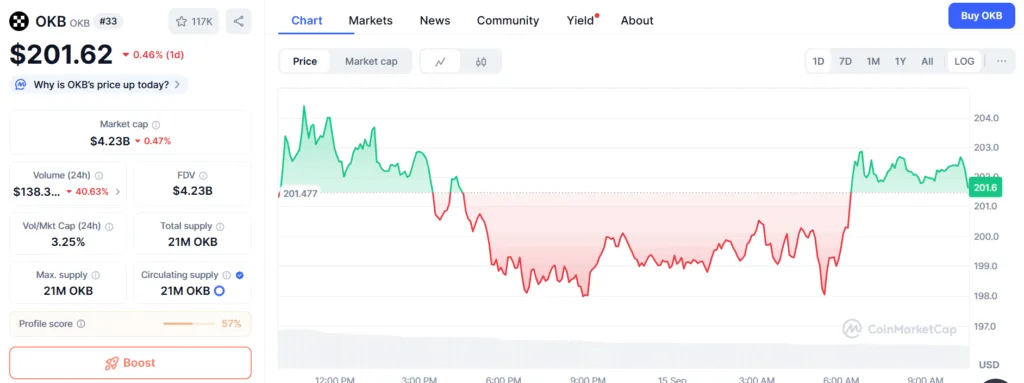1024x383 pixels.
Task: Open the Circulating supply info icon
Action: tap(227, 275)
